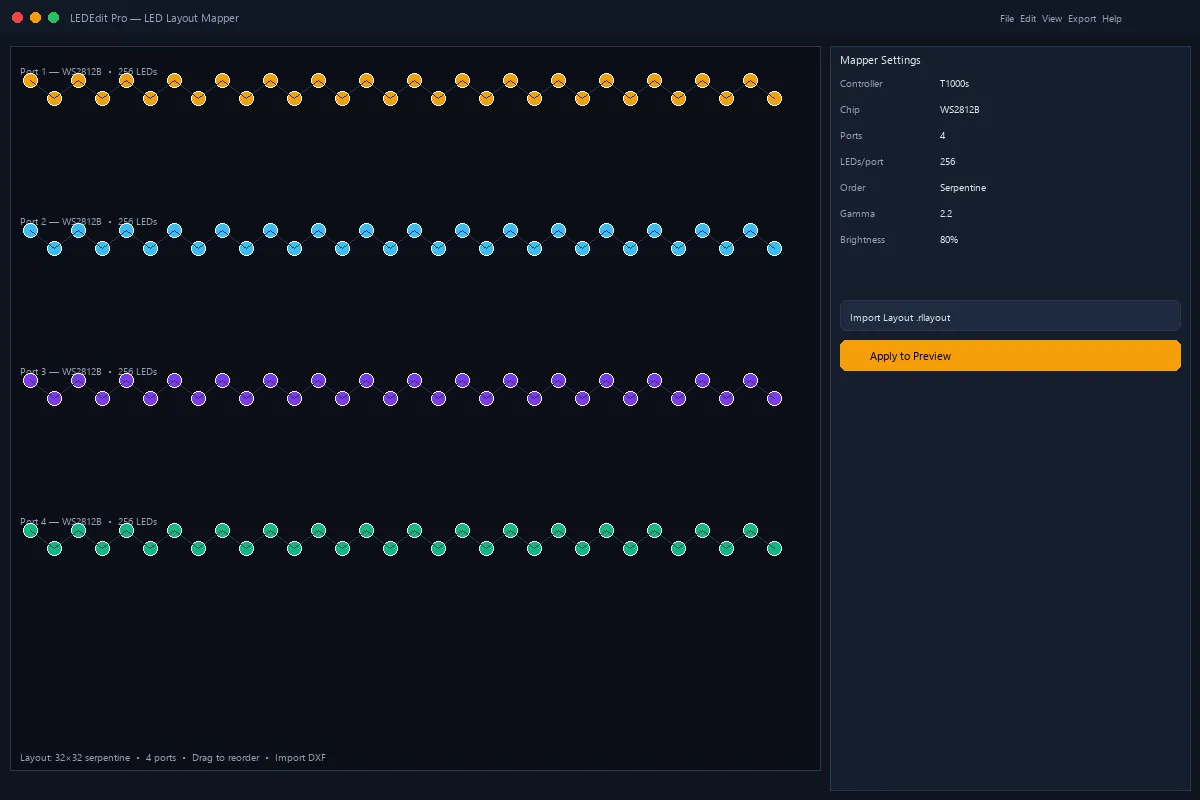Click the Port 3 — WS2812B strip label
This screenshot has height=800, width=1200.
coord(61,372)
